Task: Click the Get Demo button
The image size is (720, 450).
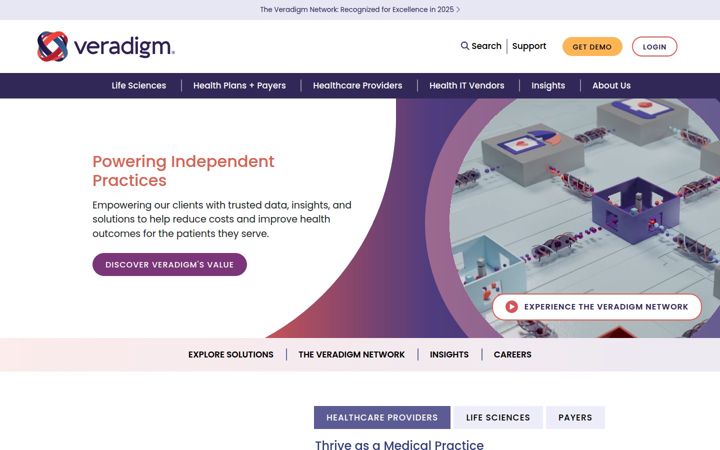Action: click(592, 47)
